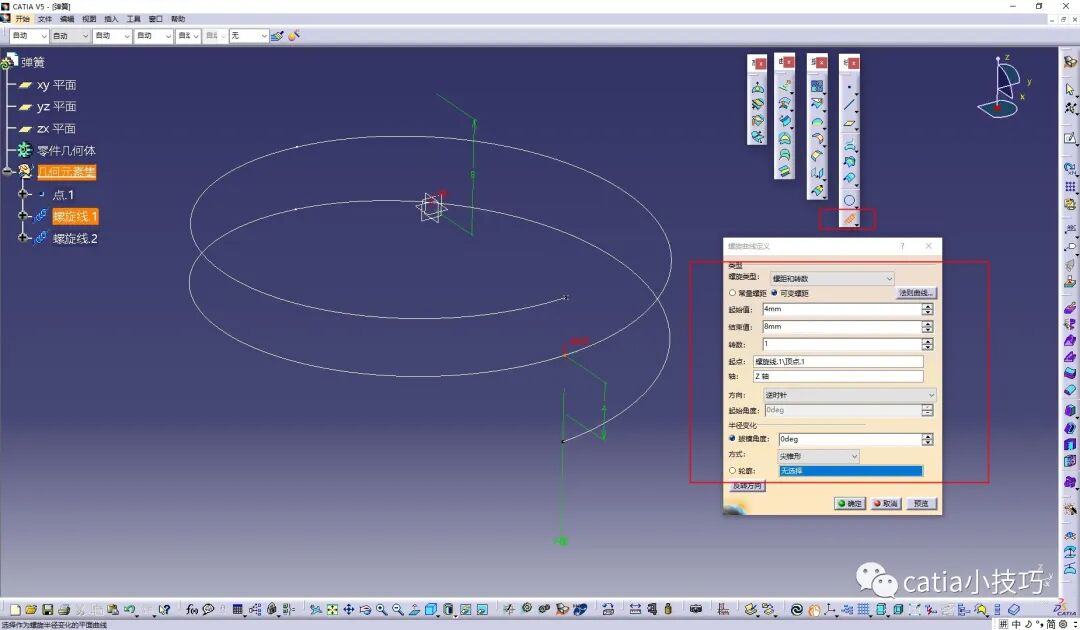Image resolution: width=1080 pixels, height=630 pixels.
Task: Open the 无 dropdown in top toolbar
Action: coord(249,35)
